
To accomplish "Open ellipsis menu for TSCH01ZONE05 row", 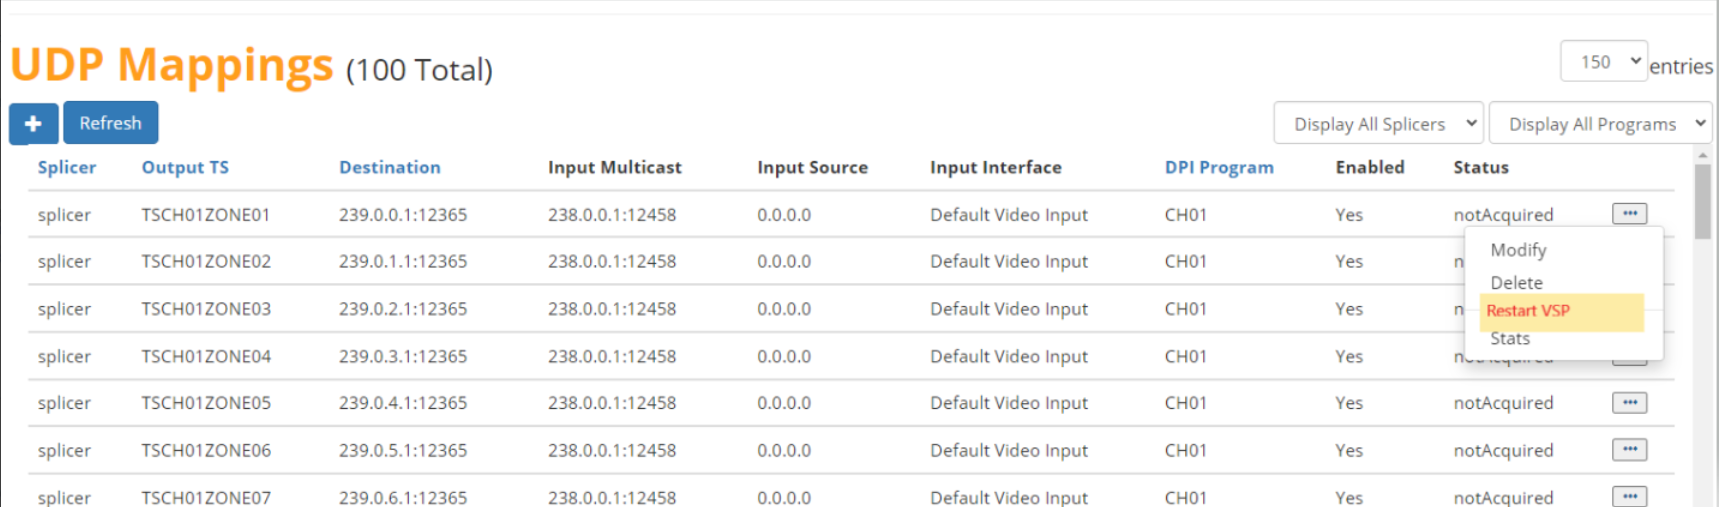I will click(x=1629, y=402).
